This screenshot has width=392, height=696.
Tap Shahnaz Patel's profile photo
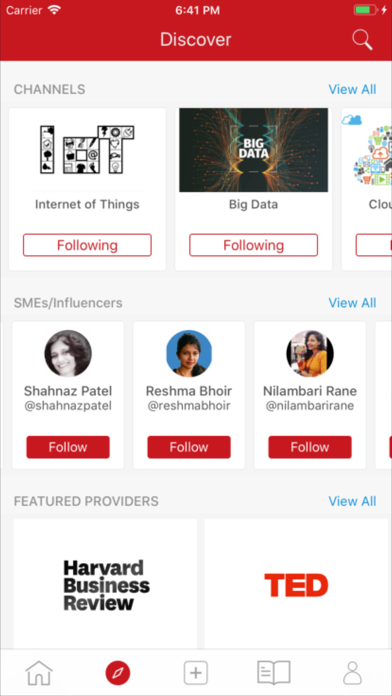point(68,353)
